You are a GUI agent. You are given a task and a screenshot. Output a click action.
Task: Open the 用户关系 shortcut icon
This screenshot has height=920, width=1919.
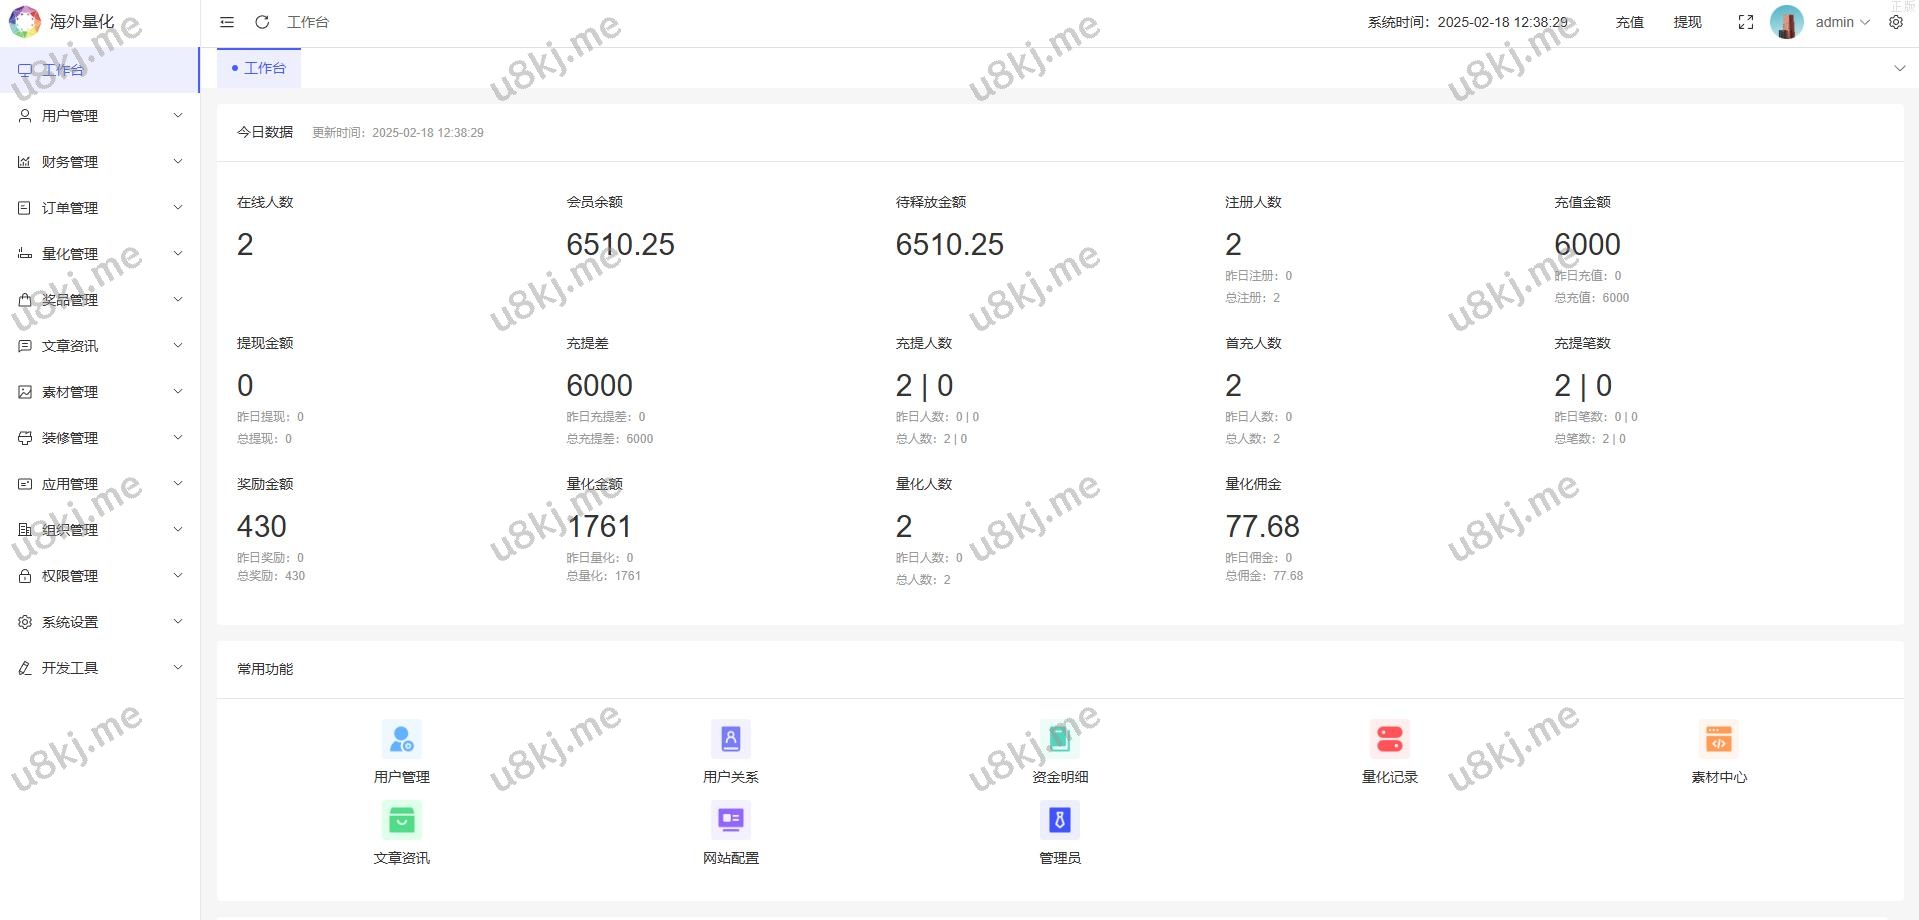[x=730, y=740]
